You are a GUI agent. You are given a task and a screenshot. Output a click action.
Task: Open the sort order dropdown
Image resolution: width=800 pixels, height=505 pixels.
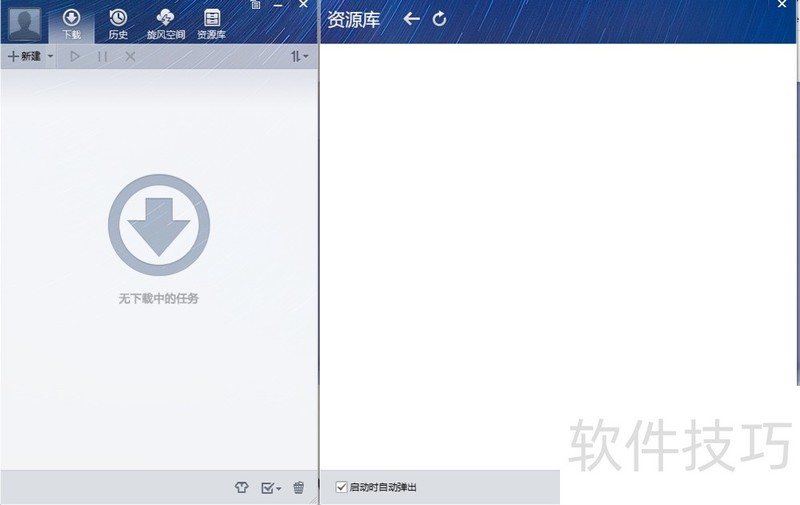click(299, 56)
